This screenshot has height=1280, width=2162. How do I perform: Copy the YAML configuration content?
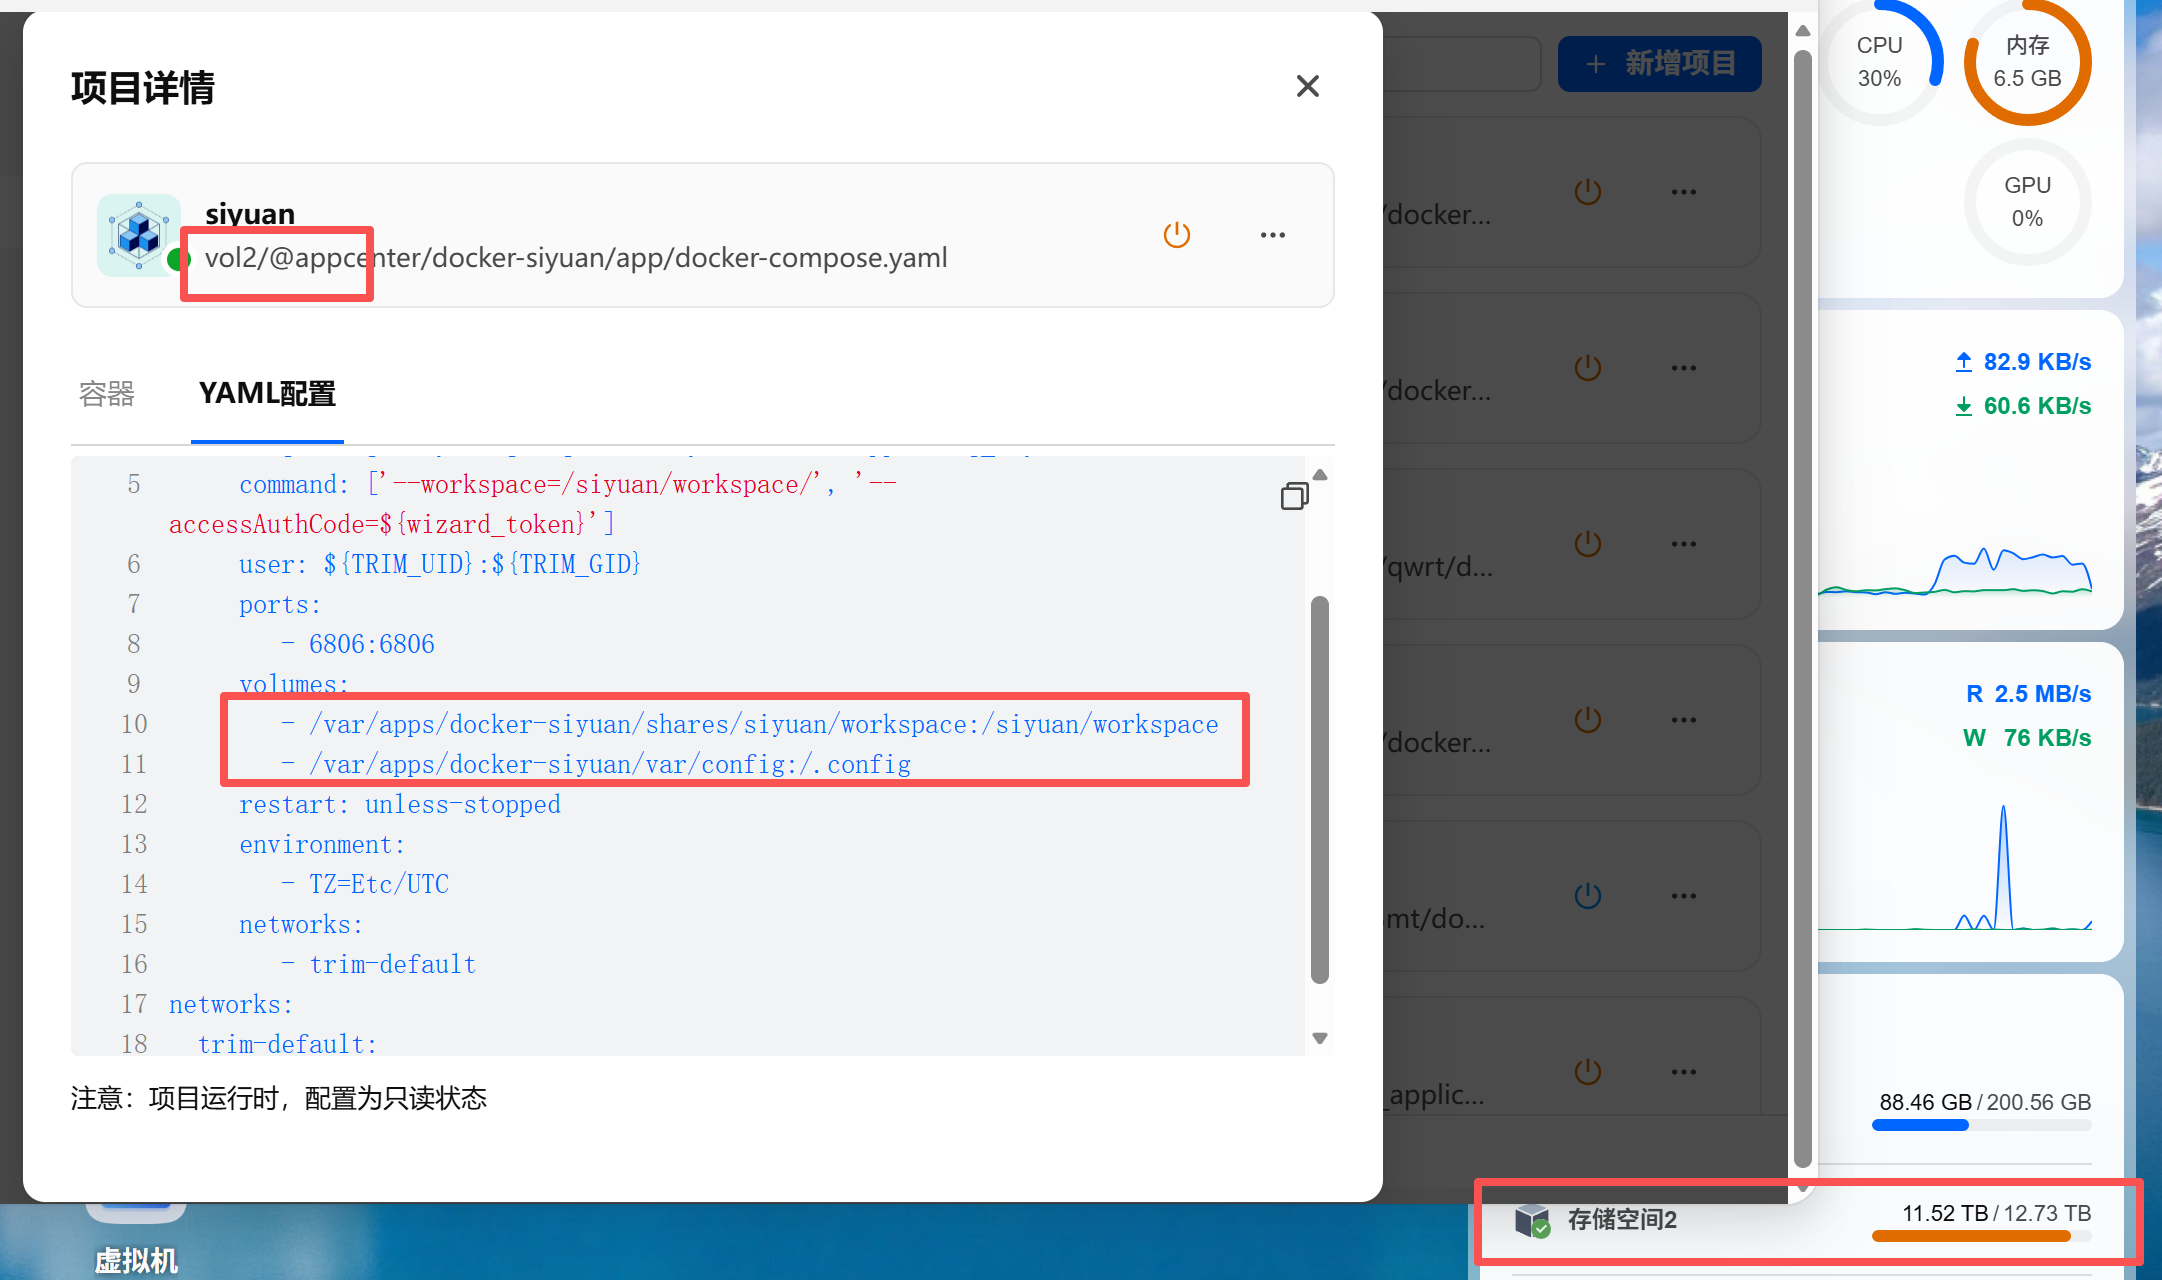click(1294, 496)
